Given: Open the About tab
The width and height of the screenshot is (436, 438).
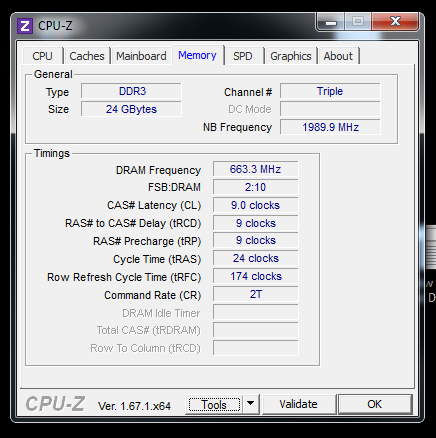Looking at the screenshot, I should pyautogui.click(x=338, y=56).
